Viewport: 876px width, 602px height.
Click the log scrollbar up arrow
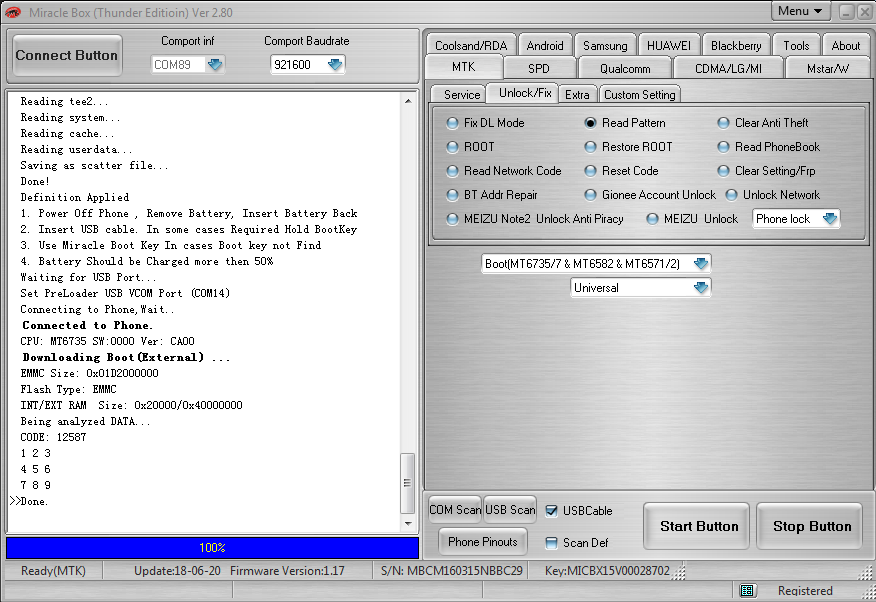408,101
